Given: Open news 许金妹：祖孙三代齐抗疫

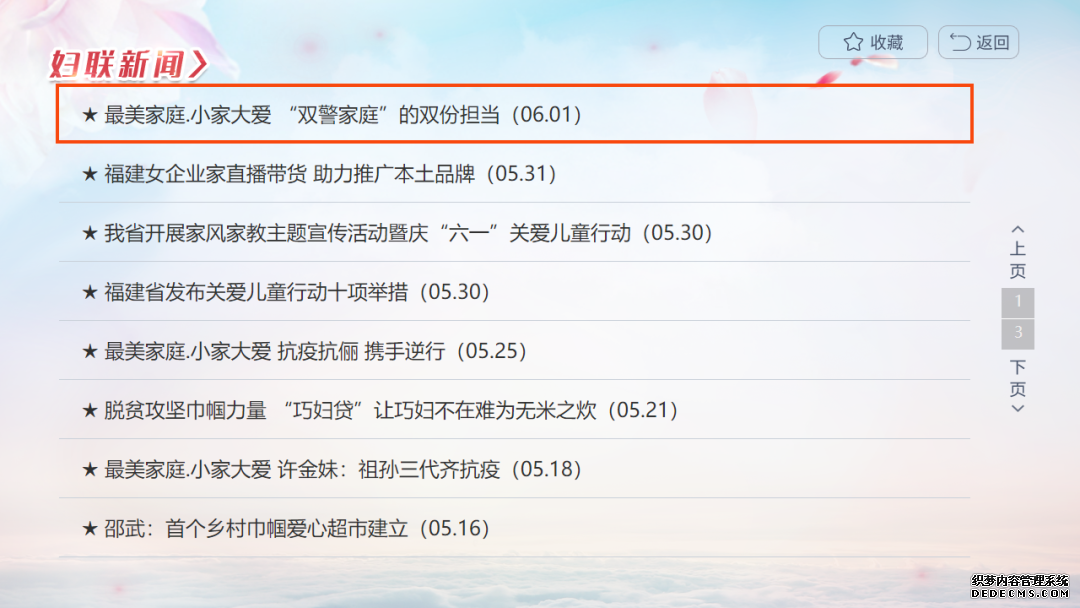Looking at the screenshot, I should pos(515,470).
